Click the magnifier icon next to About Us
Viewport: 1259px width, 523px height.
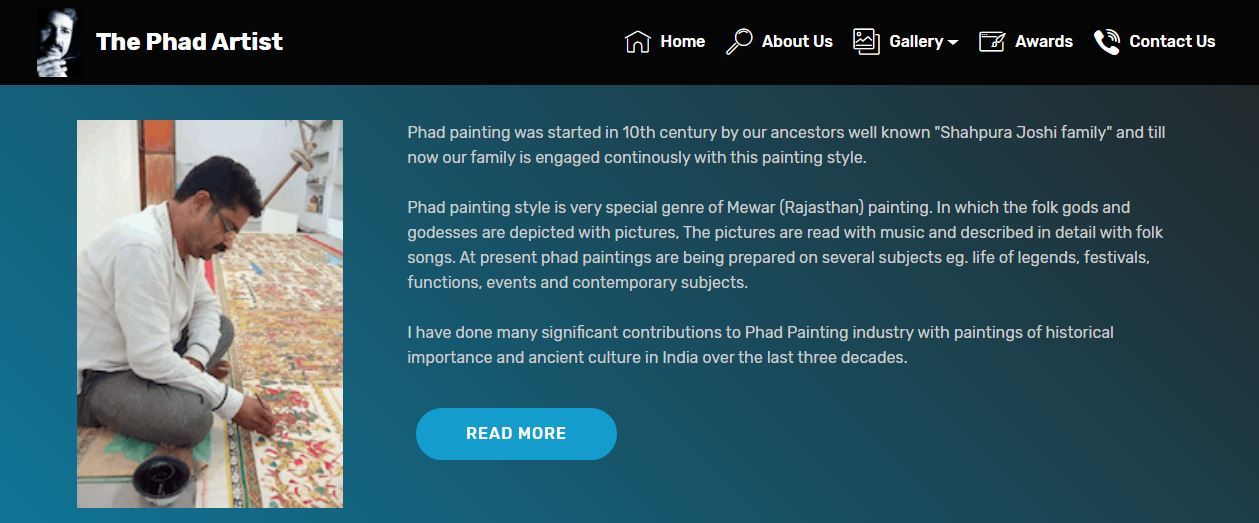739,42
